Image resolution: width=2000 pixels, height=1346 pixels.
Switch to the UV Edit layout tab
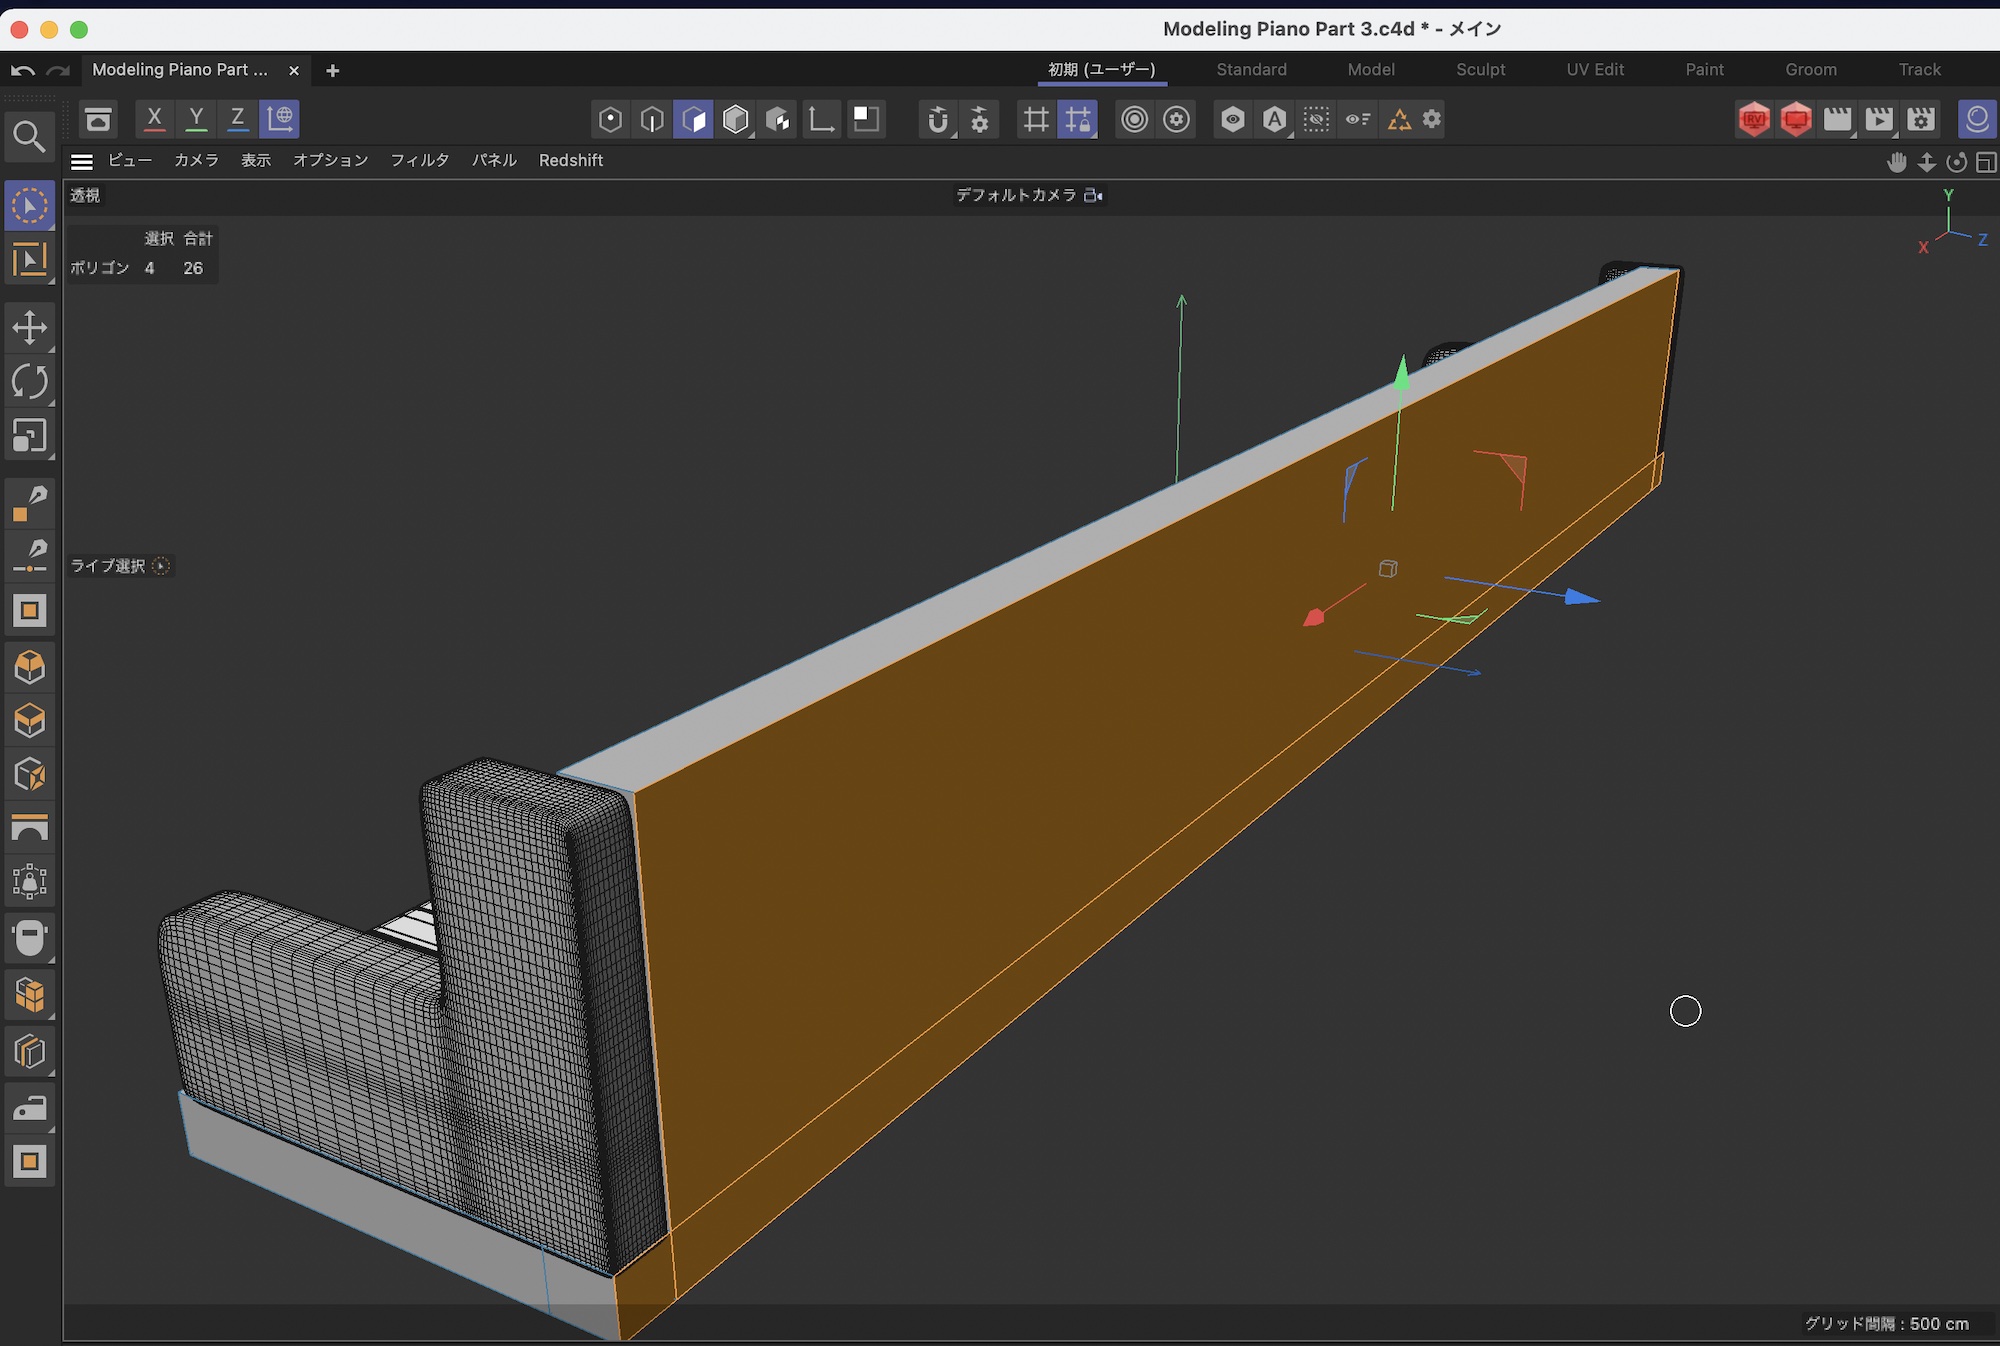1595,69
